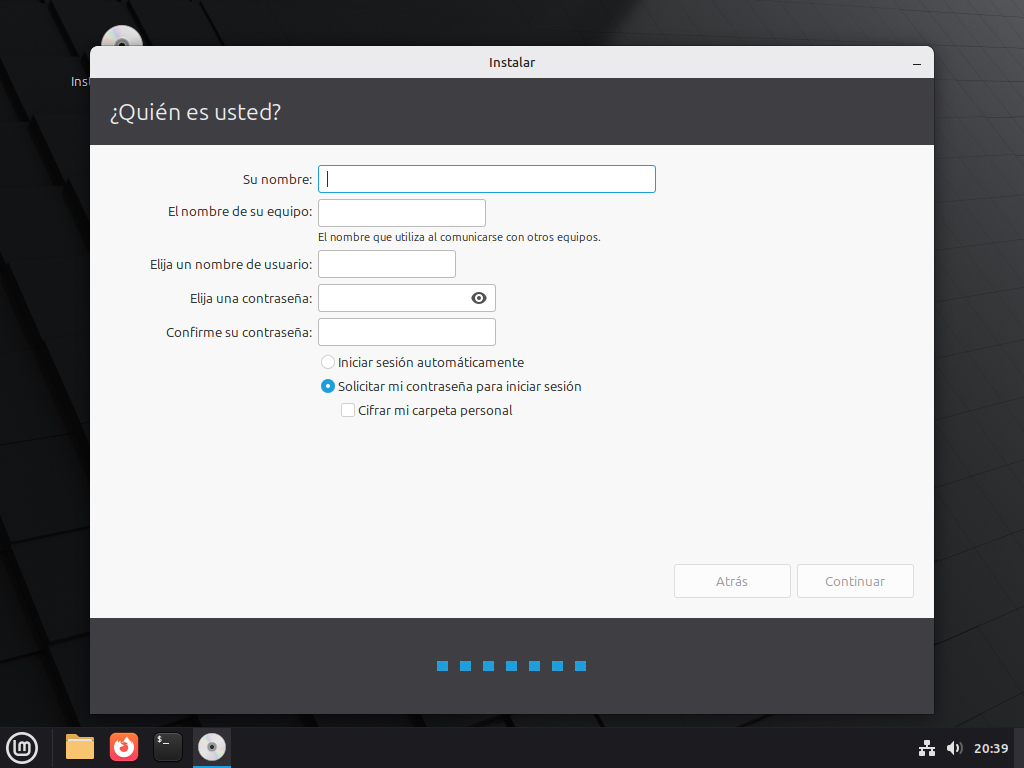The height and width of the screenshot is (768, 1024).
Task: Minimize the Instalar window
Action: tap(916, 63)
